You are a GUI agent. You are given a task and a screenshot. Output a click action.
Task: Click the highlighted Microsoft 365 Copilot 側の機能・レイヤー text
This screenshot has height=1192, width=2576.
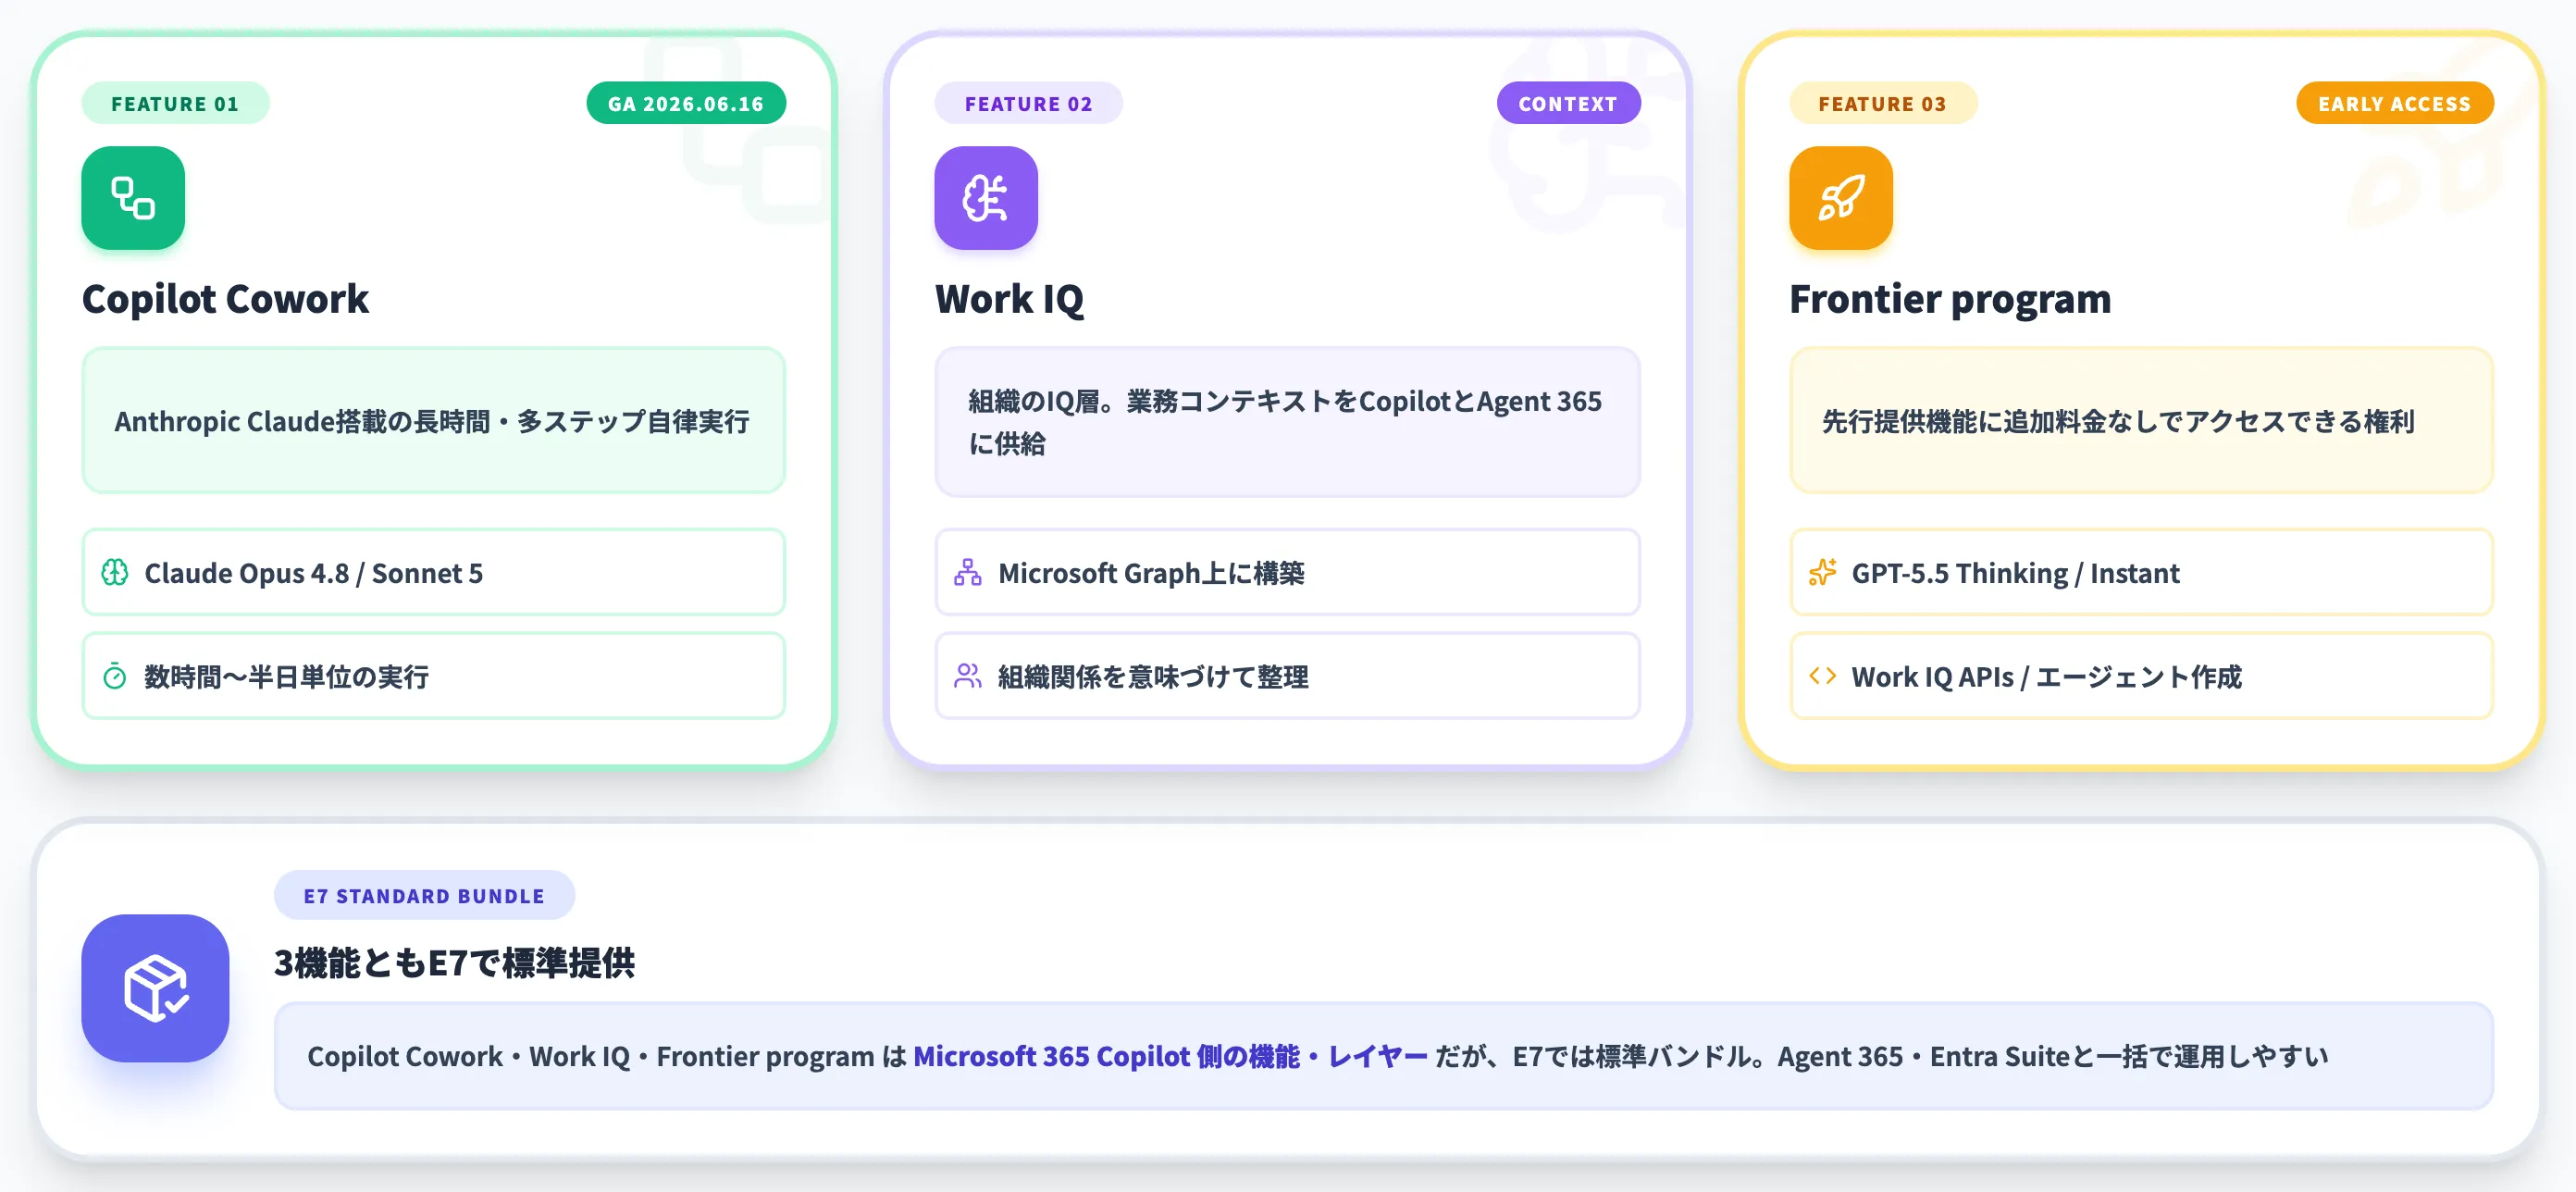click(x=1170, y=1057)
